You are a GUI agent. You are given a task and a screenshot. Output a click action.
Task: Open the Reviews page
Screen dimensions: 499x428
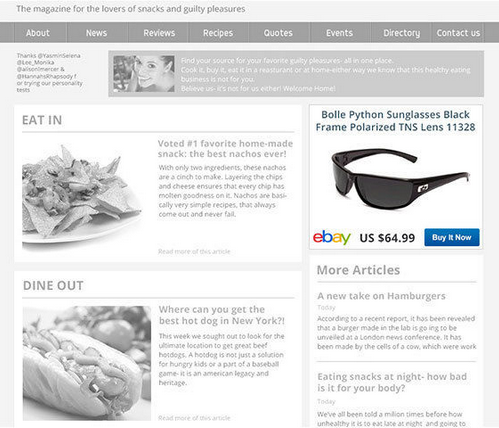pyautogui.click(x=159, y=33)
